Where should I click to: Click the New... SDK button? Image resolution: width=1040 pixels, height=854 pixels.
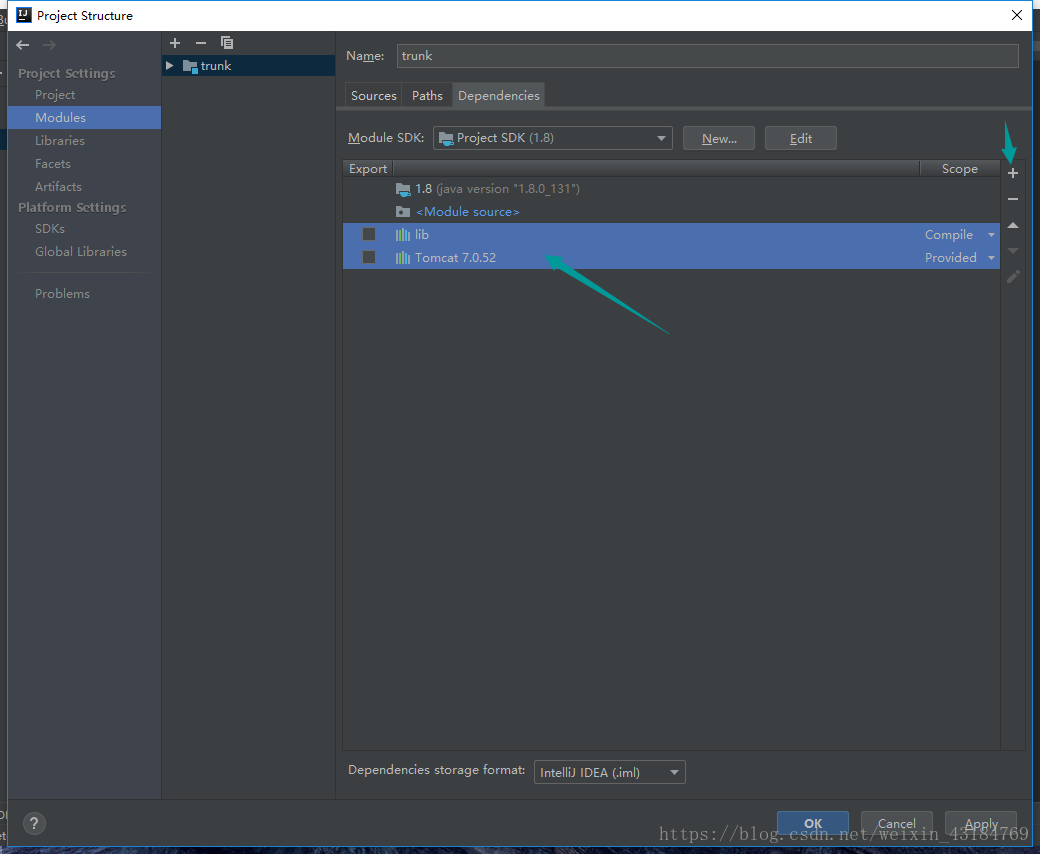click(719, 139)
